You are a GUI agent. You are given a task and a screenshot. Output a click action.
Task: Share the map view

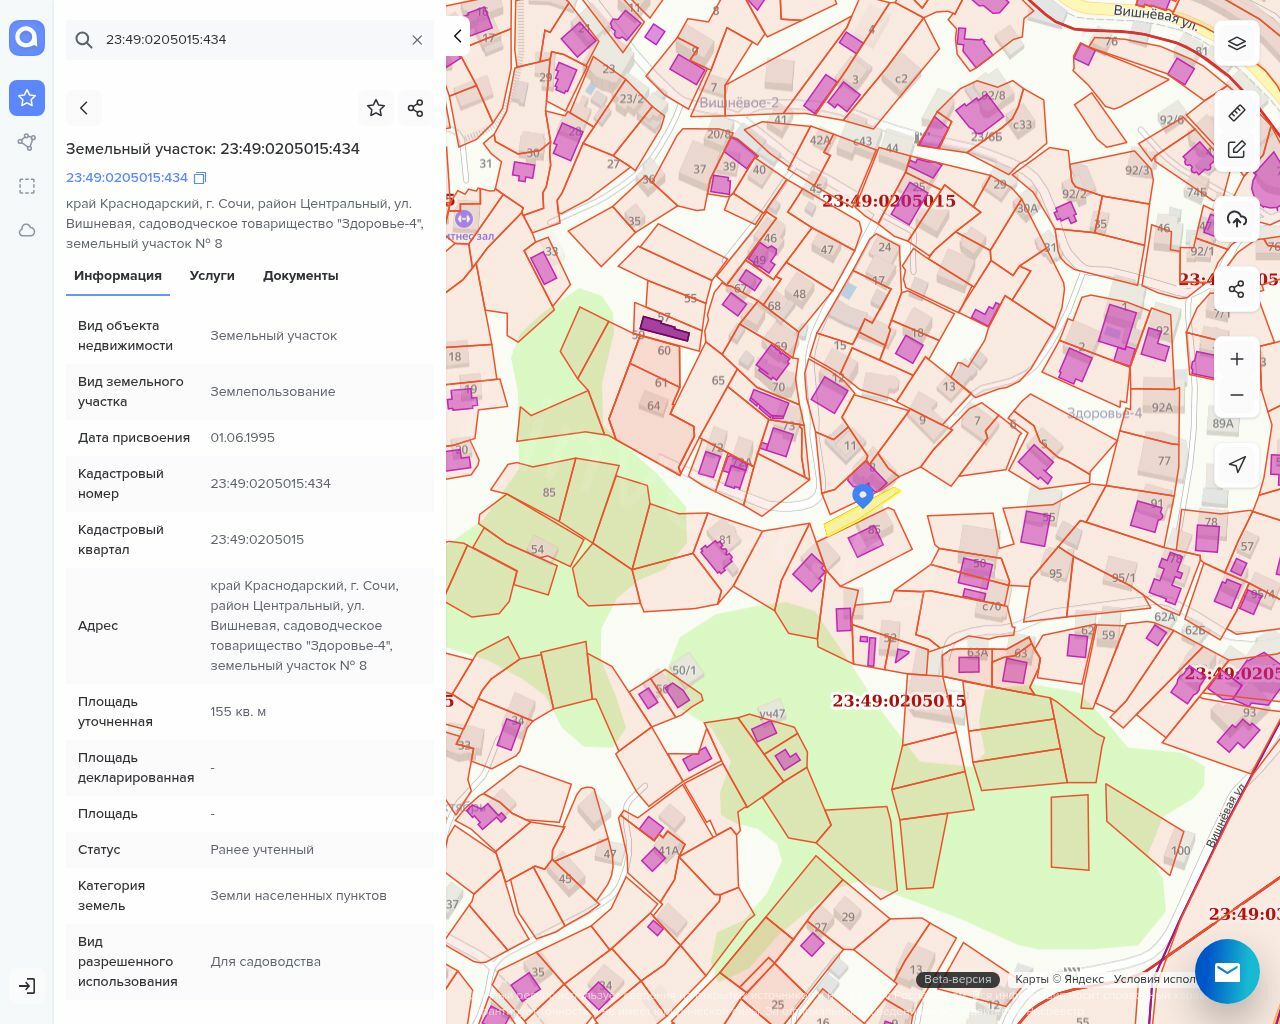pos(1237,289)
